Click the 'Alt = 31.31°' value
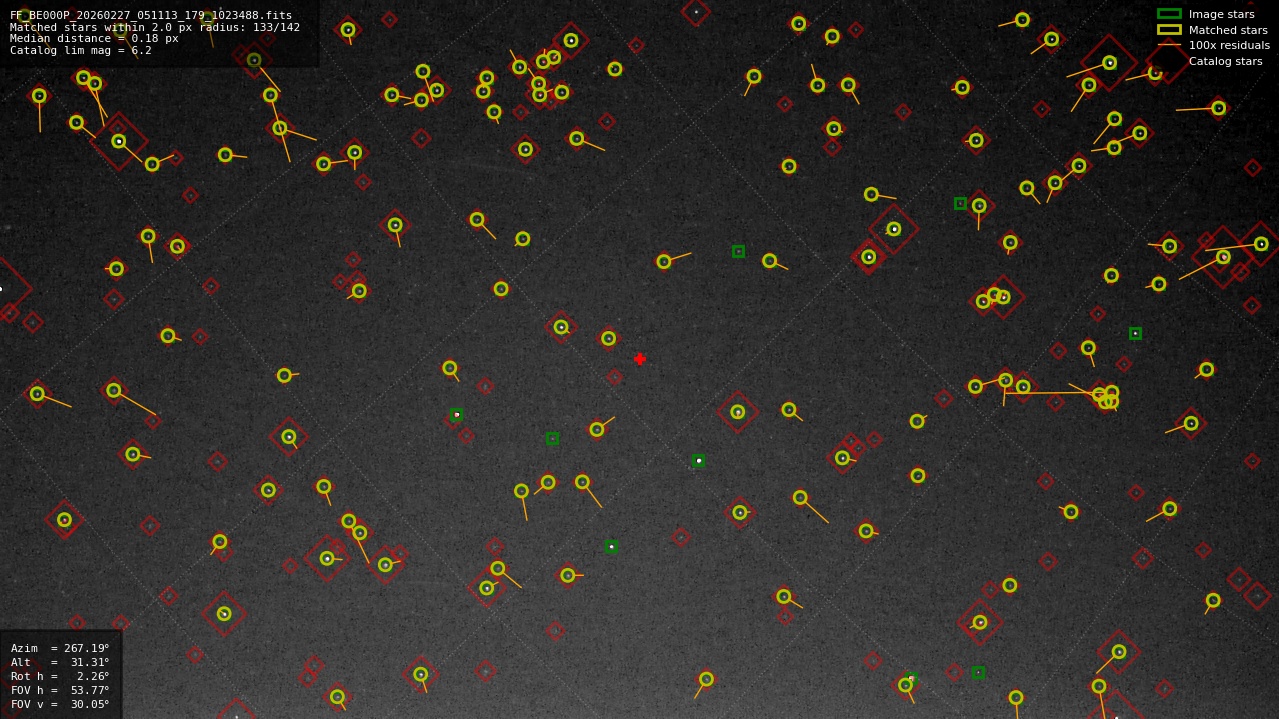 (60, 662)
